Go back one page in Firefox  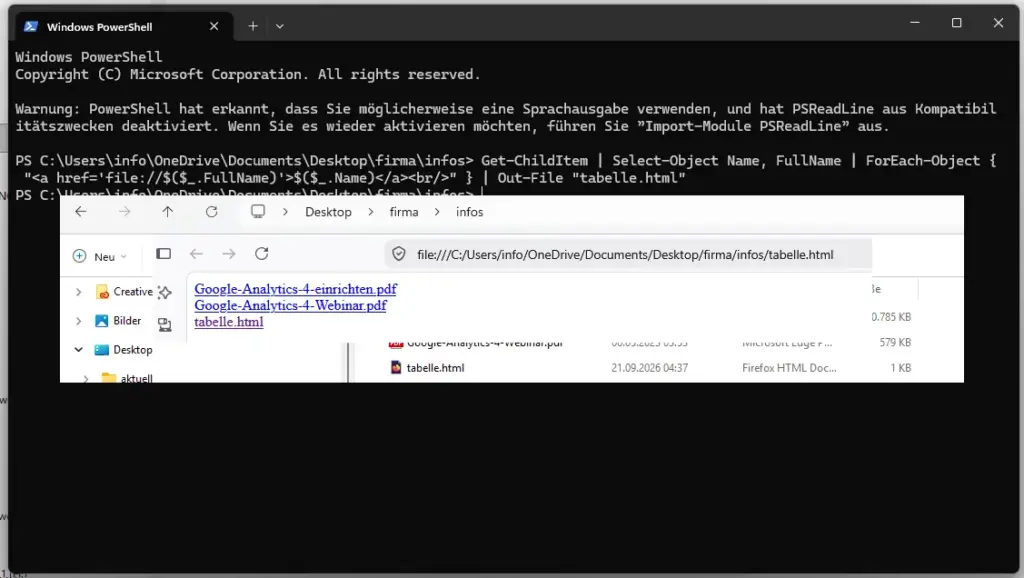196,254
